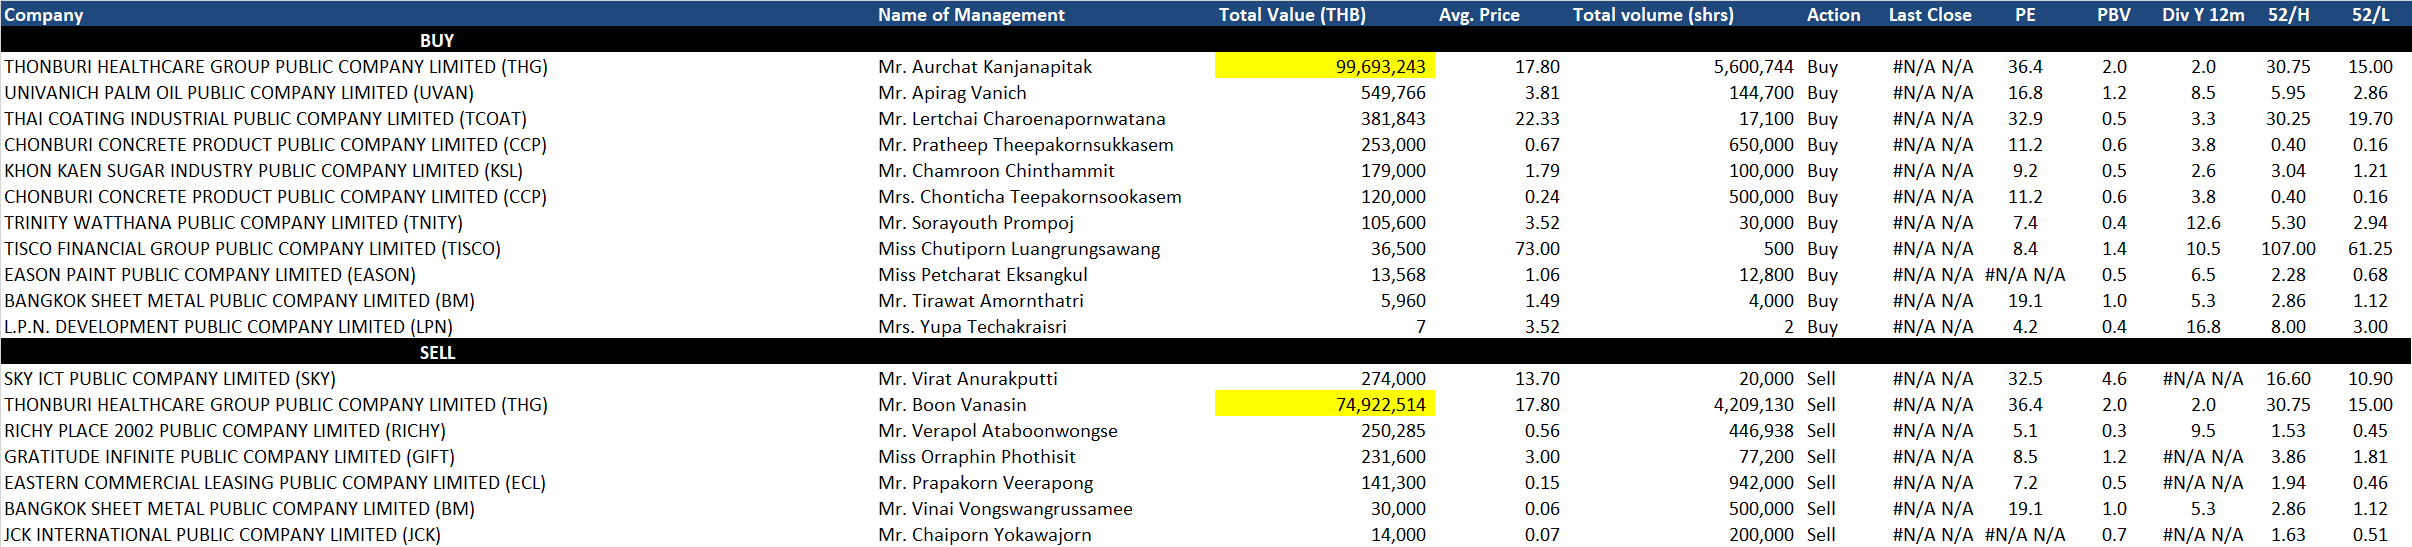Click Mr. Vinai Vongswangrussamee cell

coord(1005,509)
